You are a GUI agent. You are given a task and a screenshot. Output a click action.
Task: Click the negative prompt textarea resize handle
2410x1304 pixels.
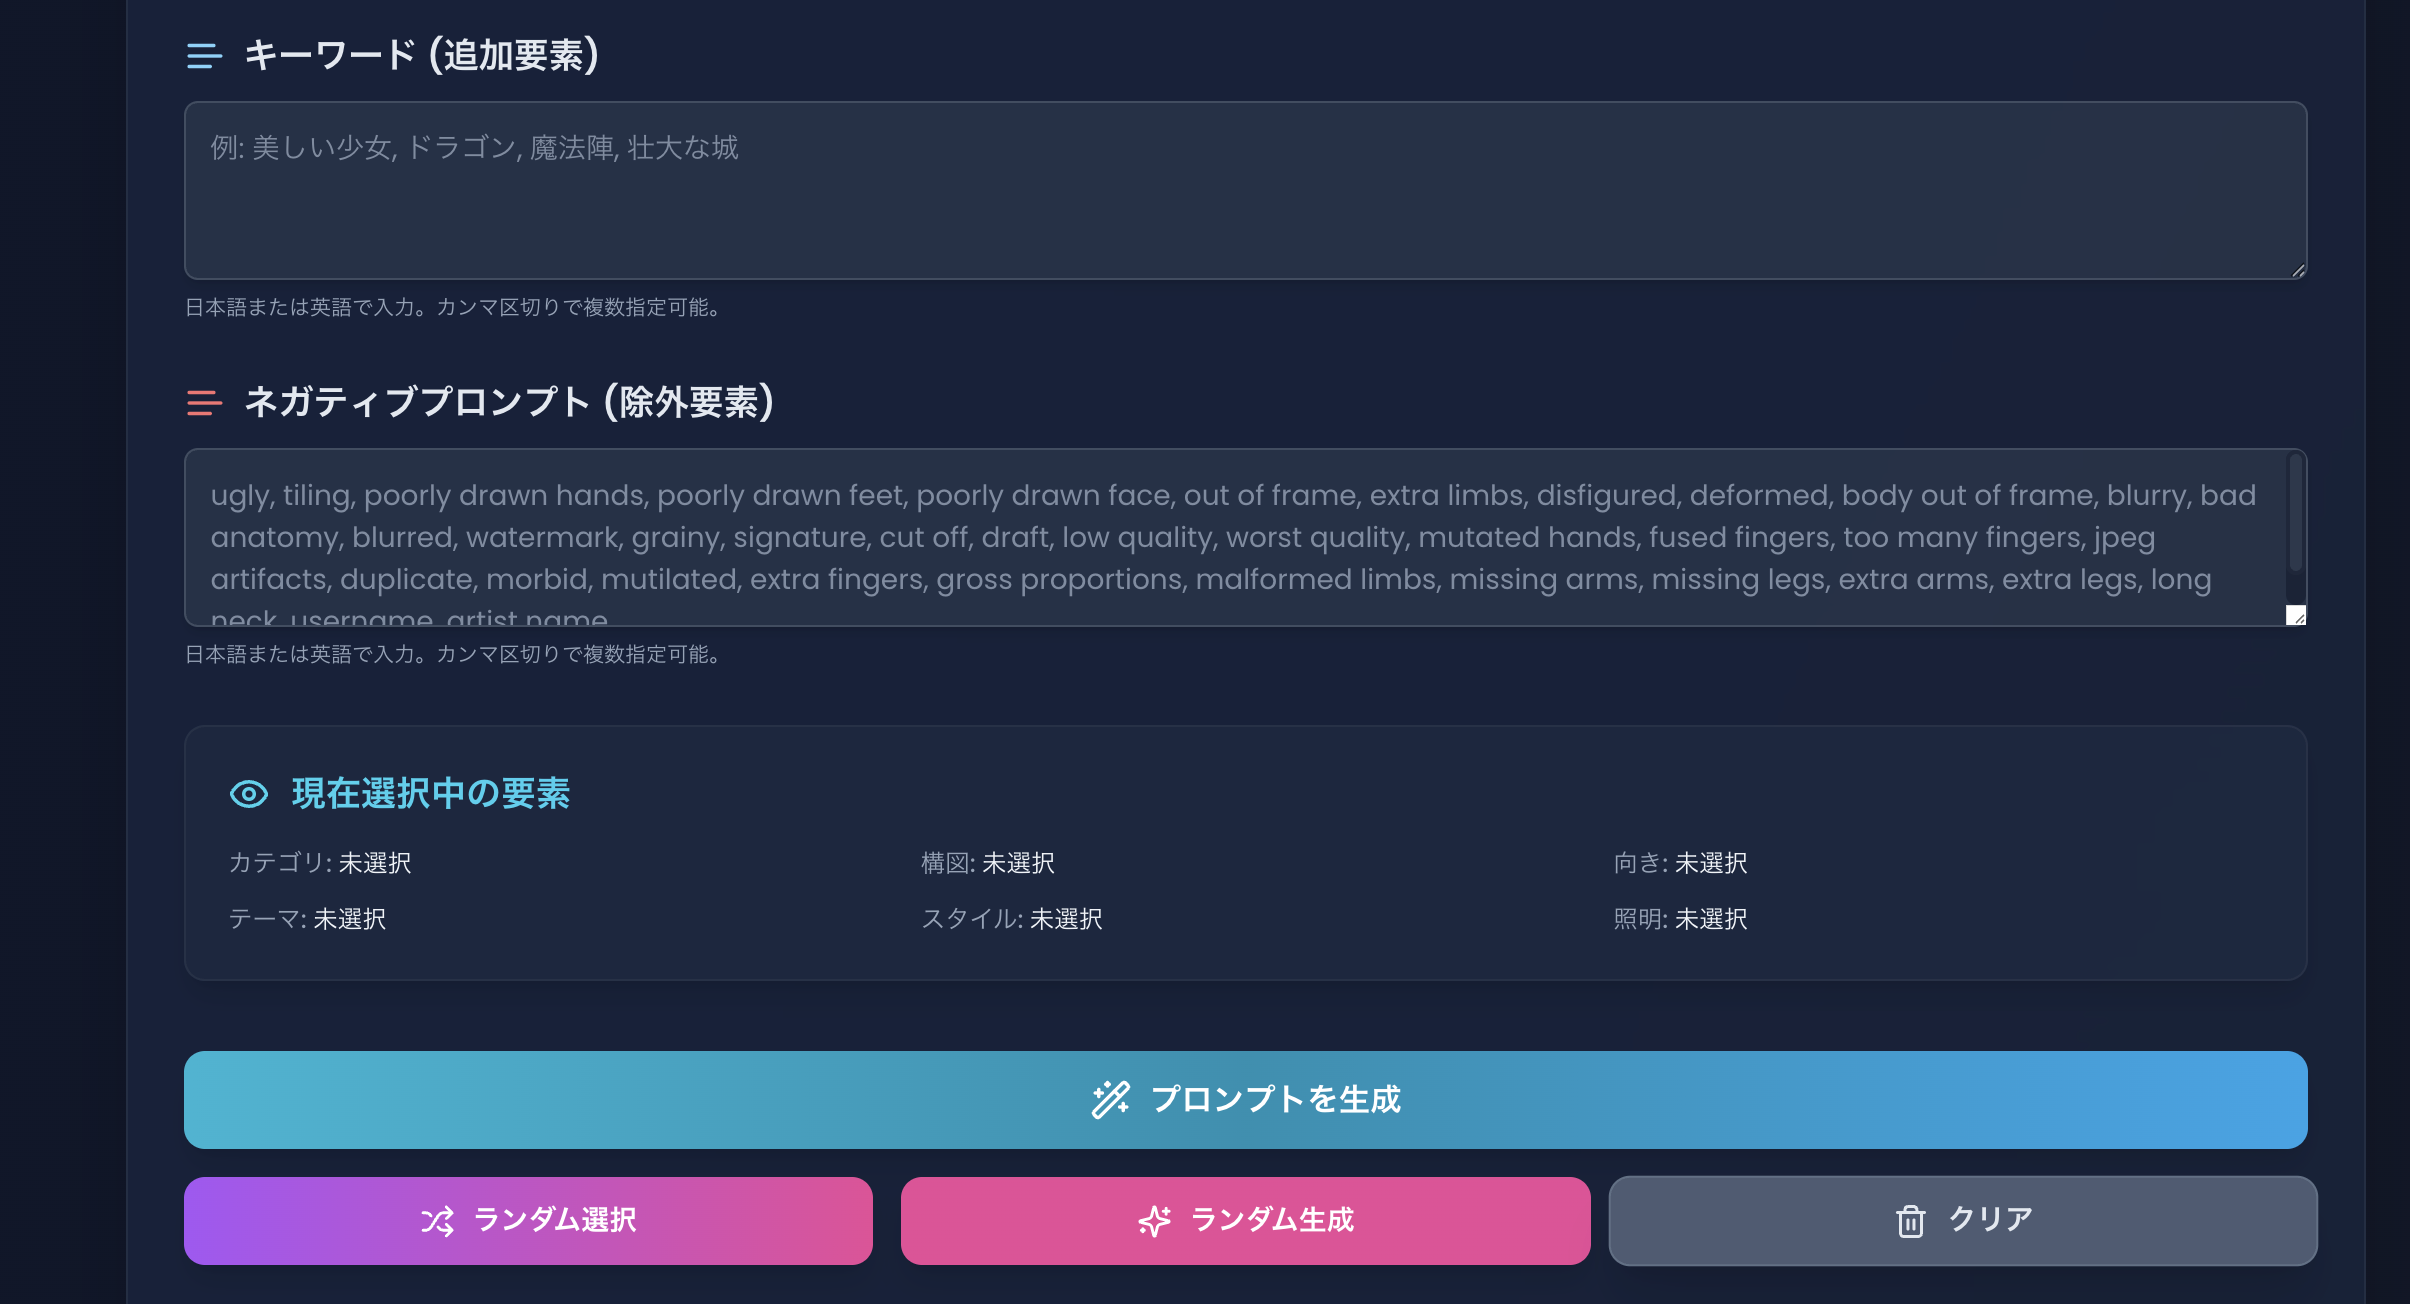coord(2296,616)
